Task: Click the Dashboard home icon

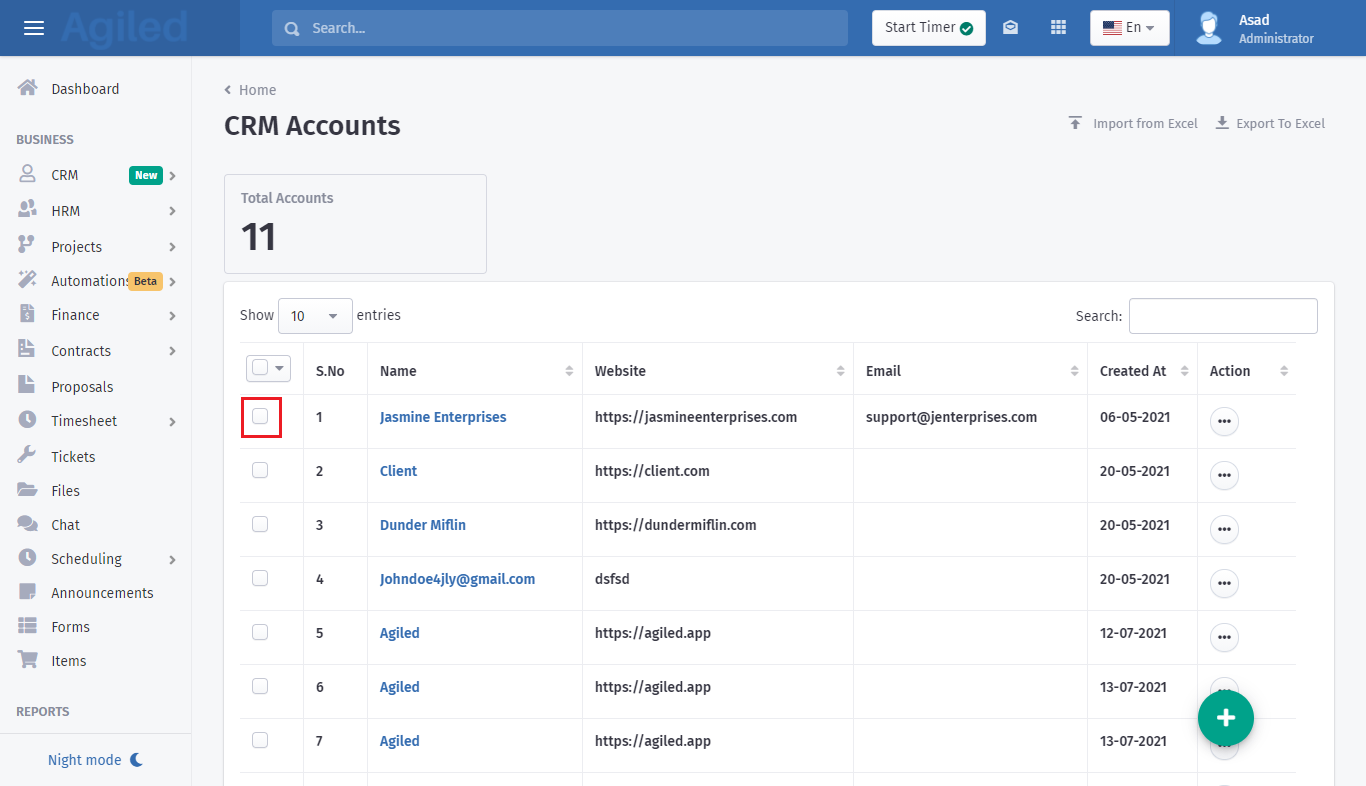Action: tap(28, 88)
